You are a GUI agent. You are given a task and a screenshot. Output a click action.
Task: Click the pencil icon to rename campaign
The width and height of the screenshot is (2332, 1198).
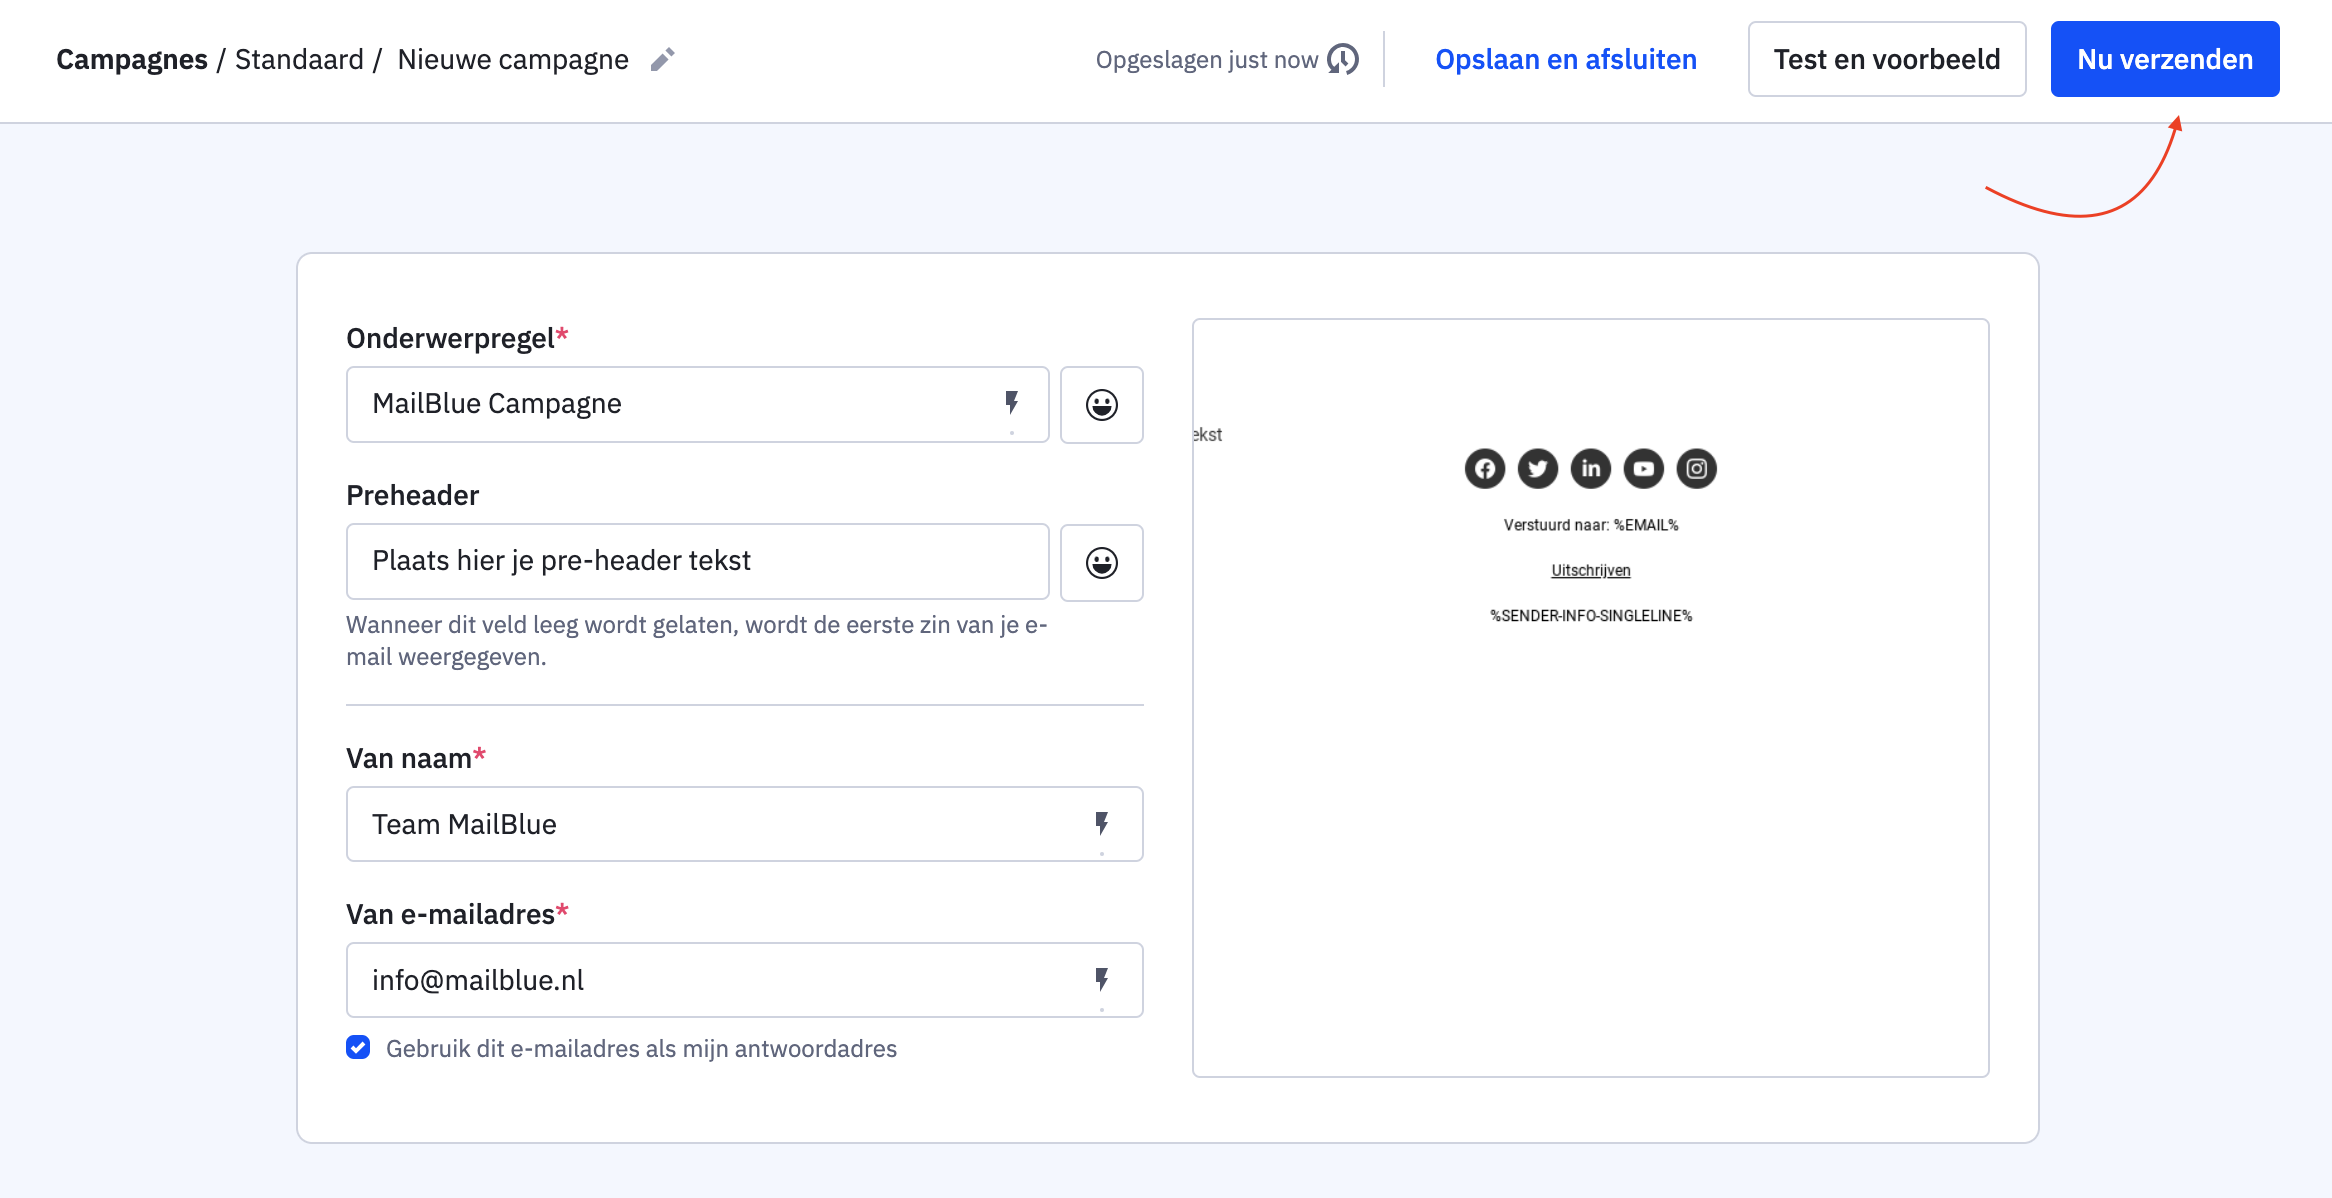pos(662,60)
